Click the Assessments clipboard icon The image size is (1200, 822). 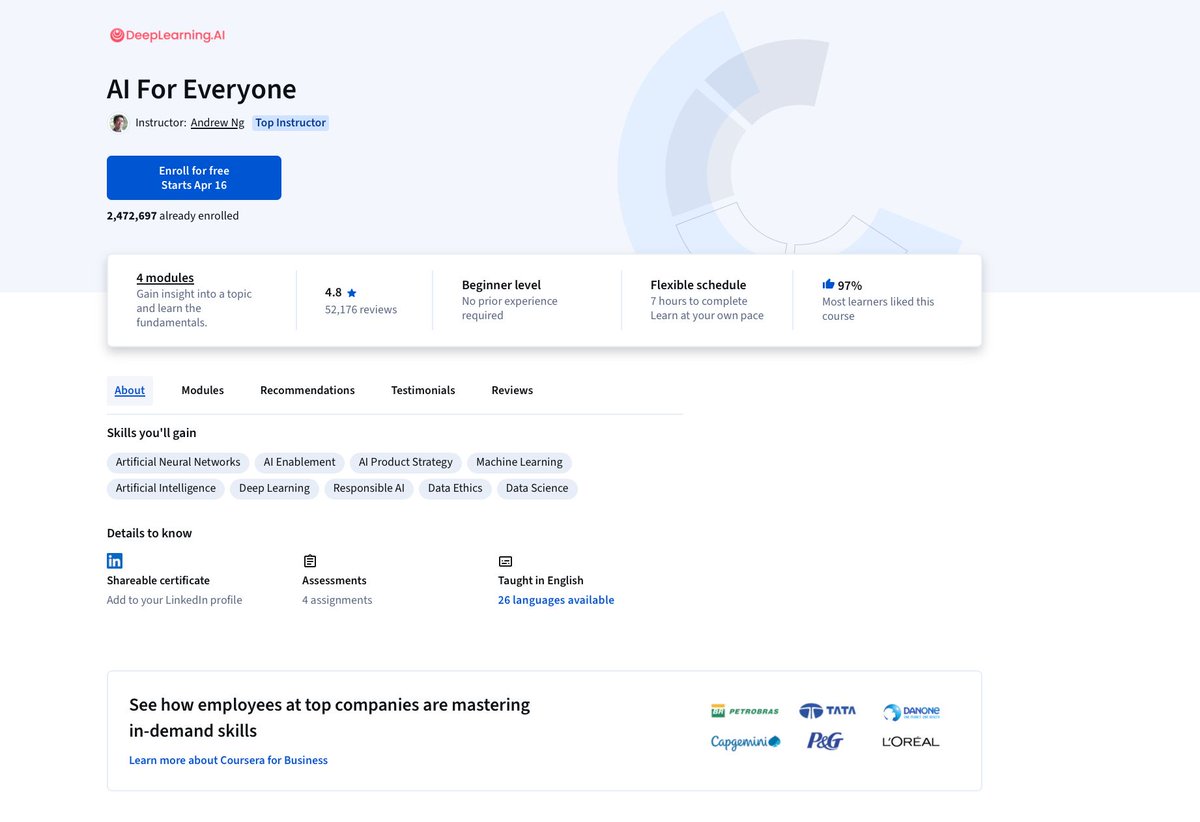[310, 561]
